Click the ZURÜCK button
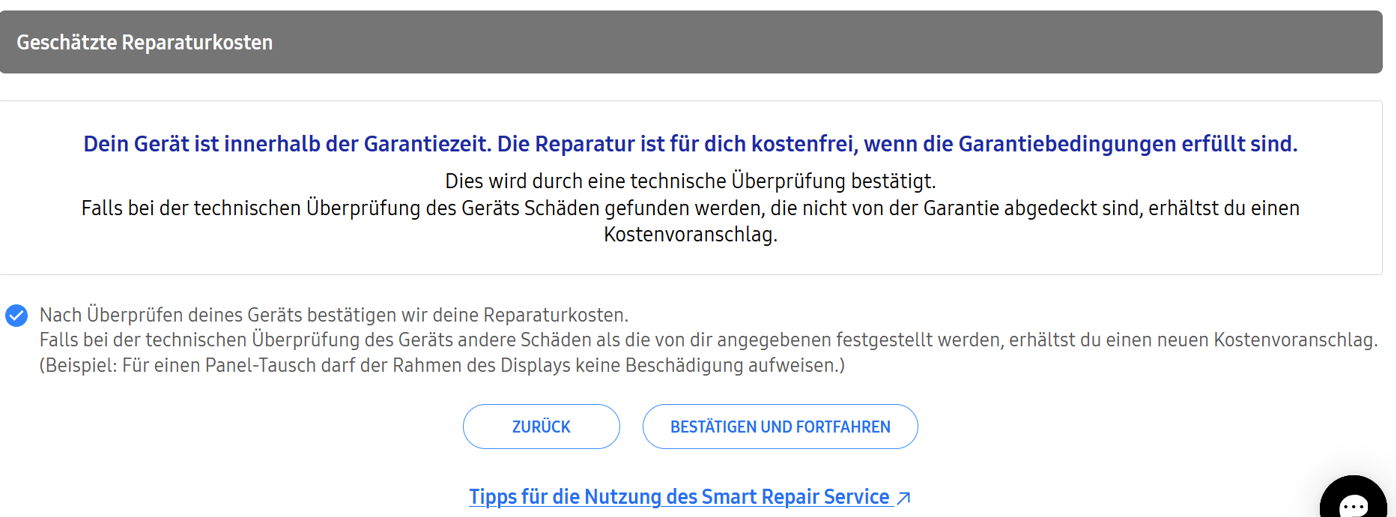The height and width of the screenshot is (517, 1396). (x=541, y=427)
